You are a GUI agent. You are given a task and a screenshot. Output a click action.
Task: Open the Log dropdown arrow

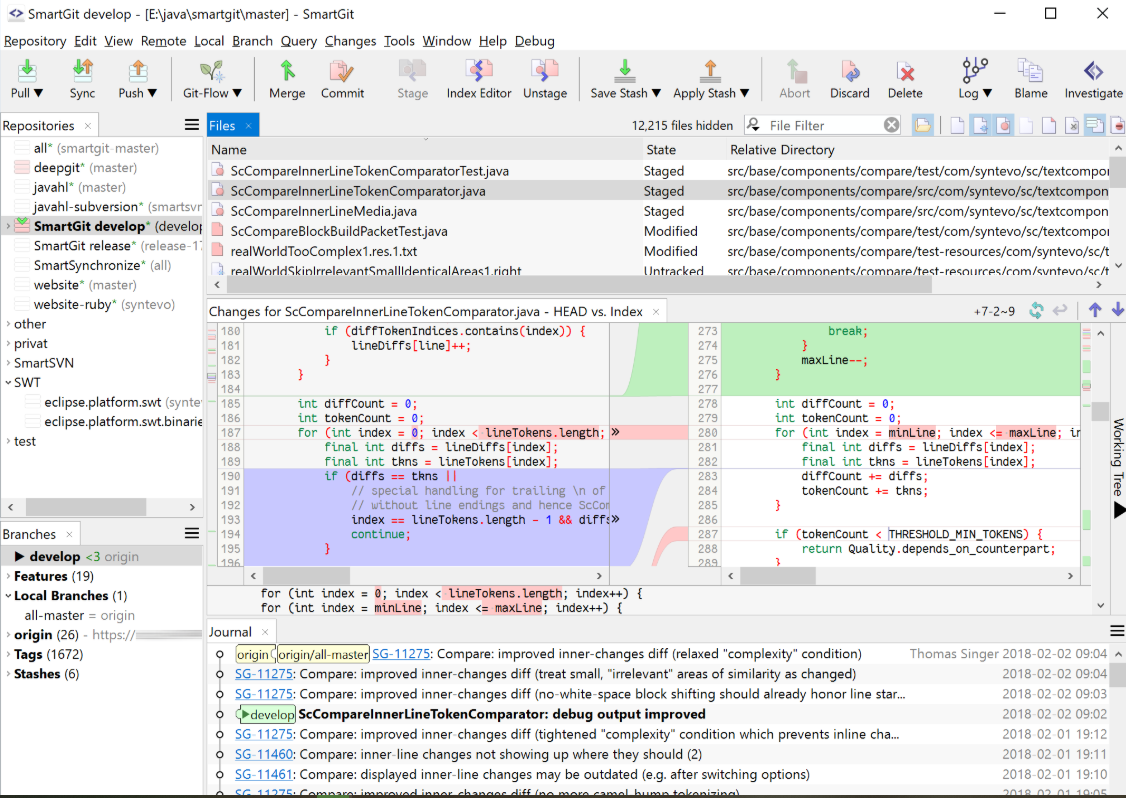point(987,93)
